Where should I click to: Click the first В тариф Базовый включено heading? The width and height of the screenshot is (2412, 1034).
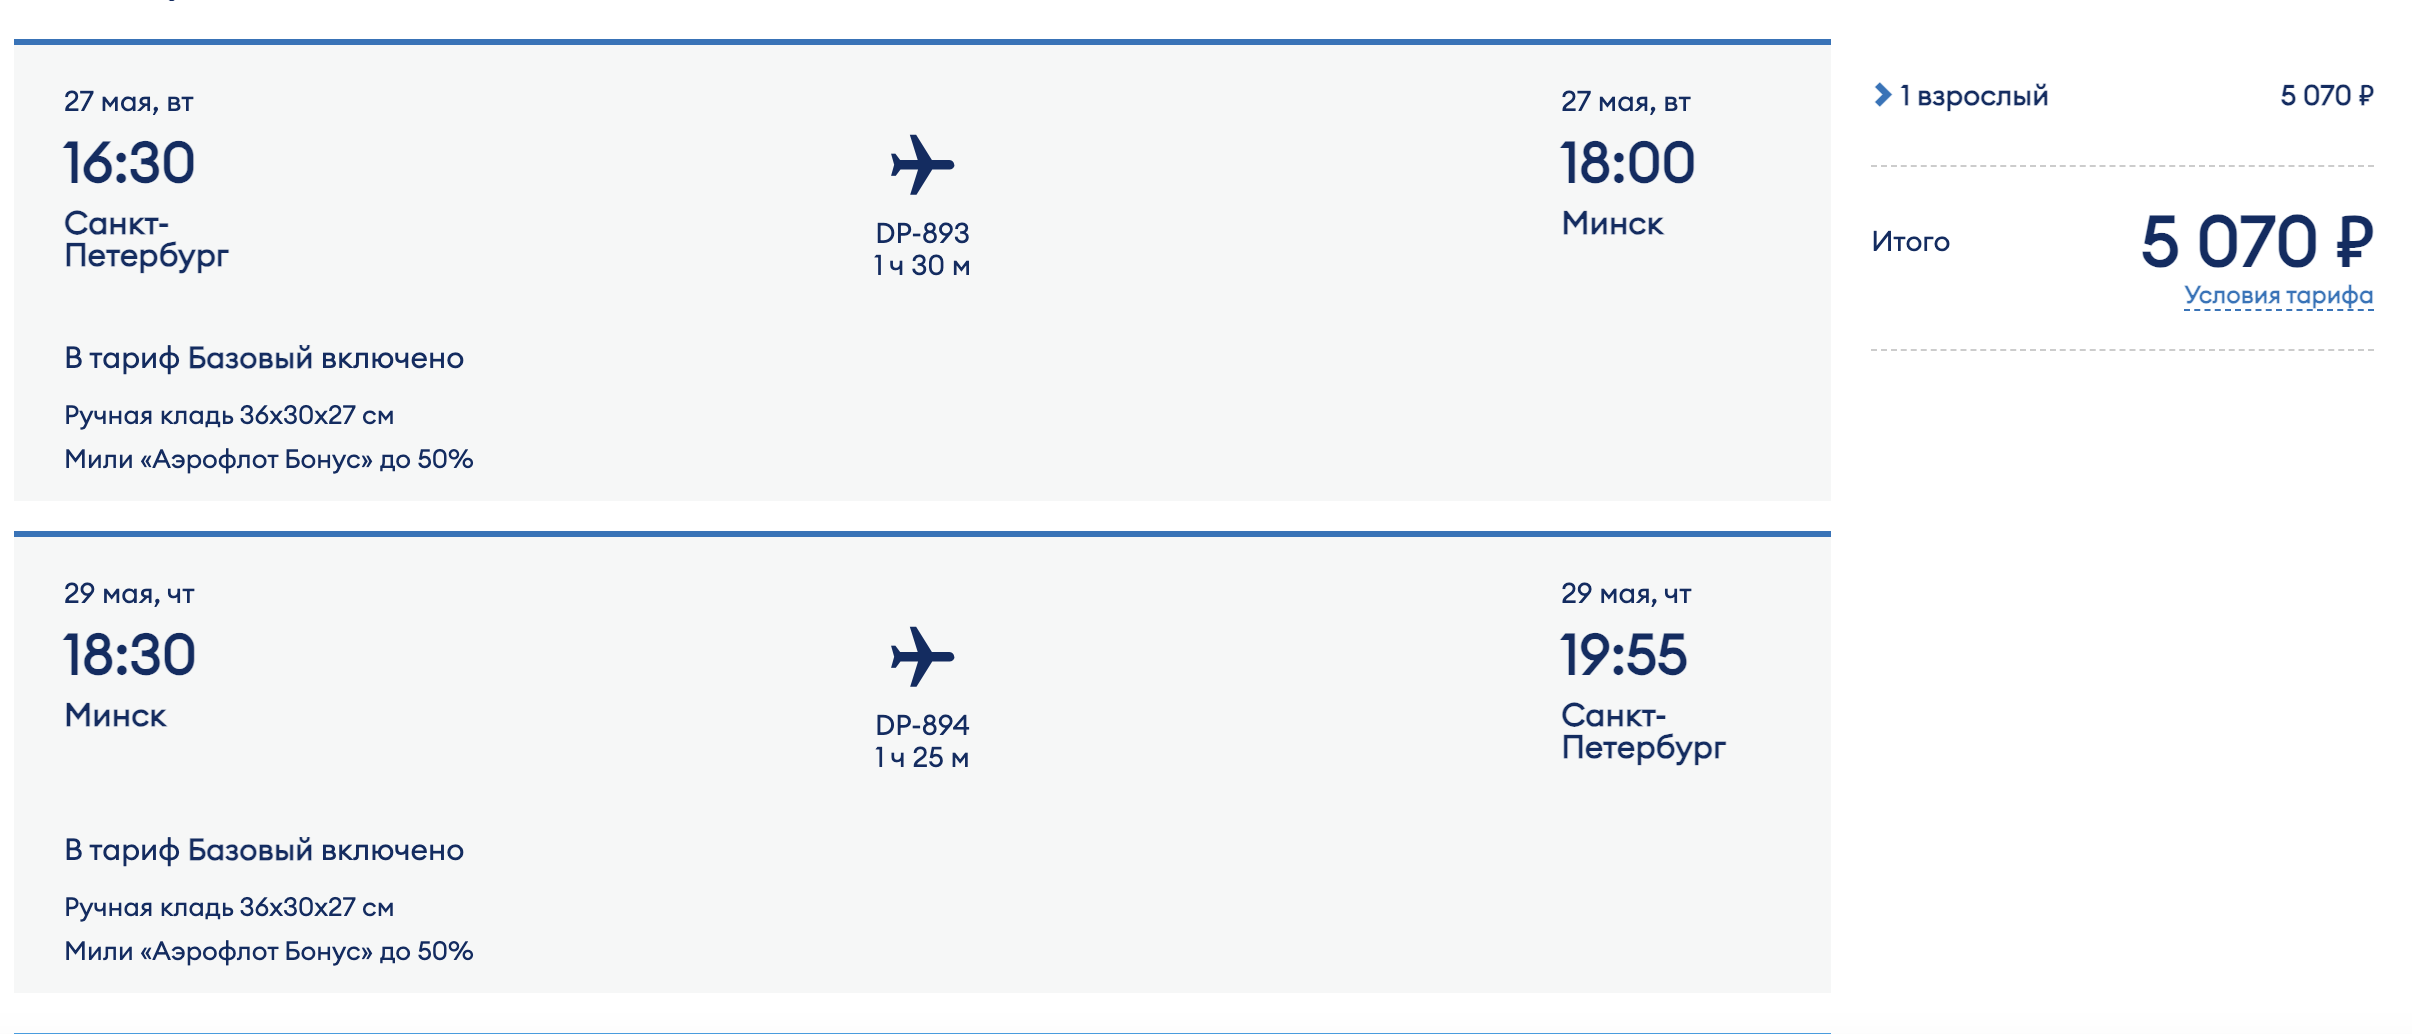pyautogui.click(x=264, y=358)
